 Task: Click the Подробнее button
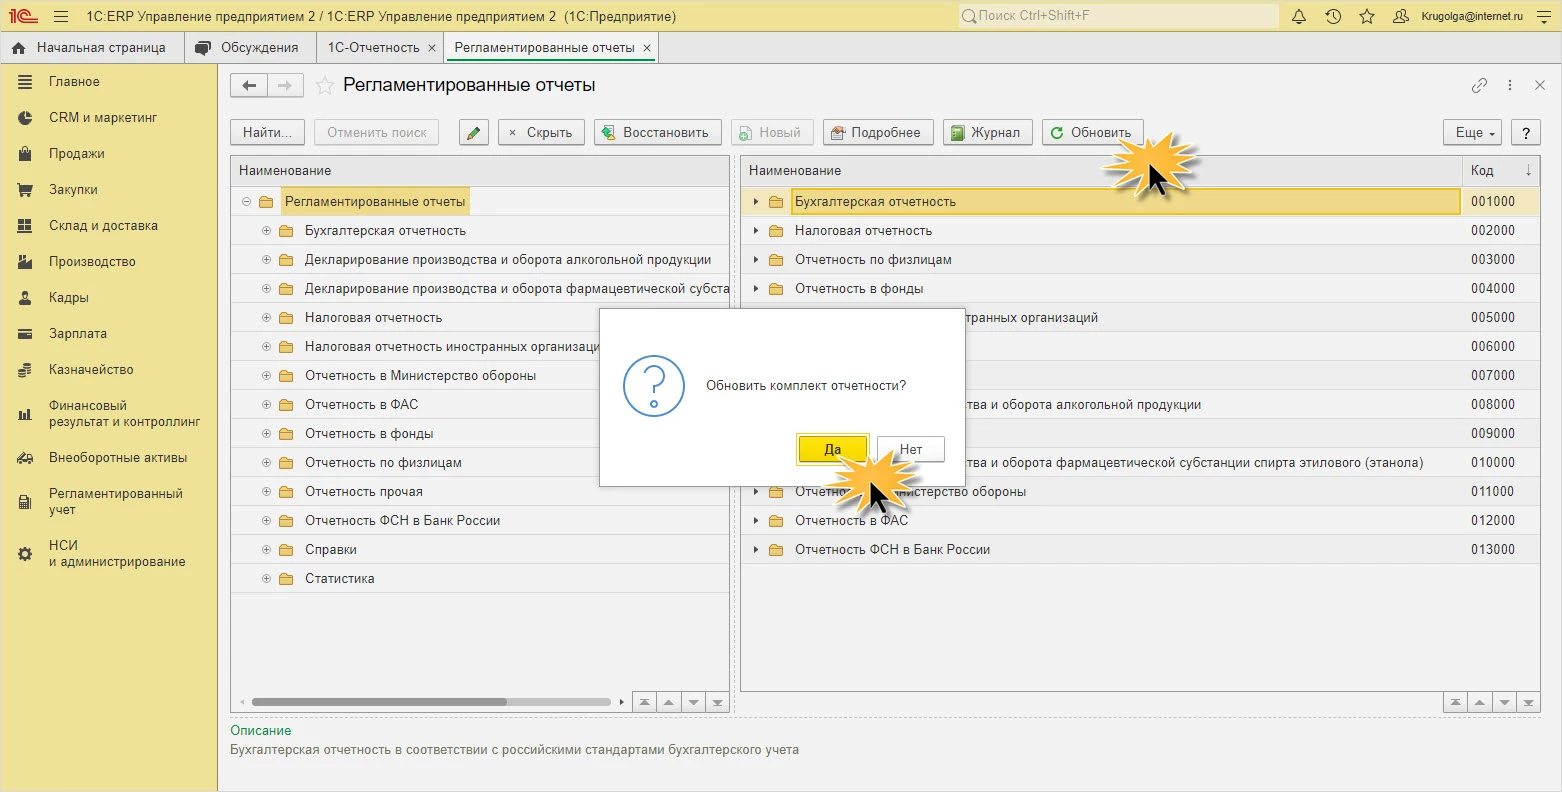878,132
